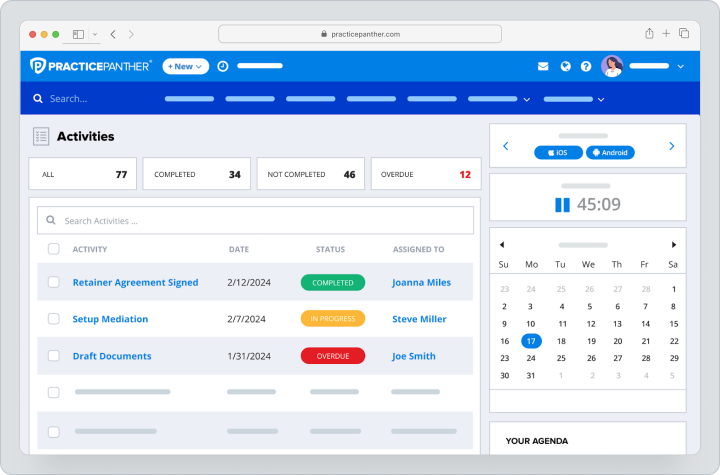Pause the running 45:09 timer

pyautogui.click(x=562, y=204)
